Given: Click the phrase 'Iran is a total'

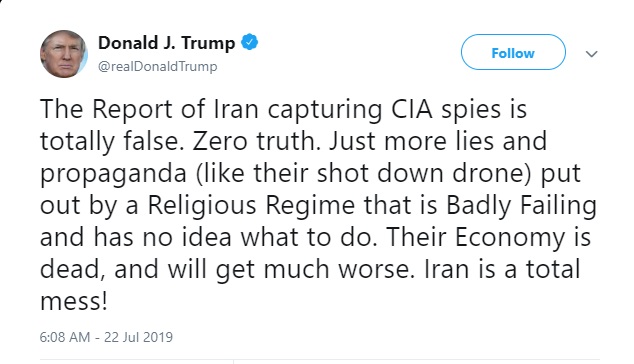Looking at the screenshot, I should click(x=502, y=270).
